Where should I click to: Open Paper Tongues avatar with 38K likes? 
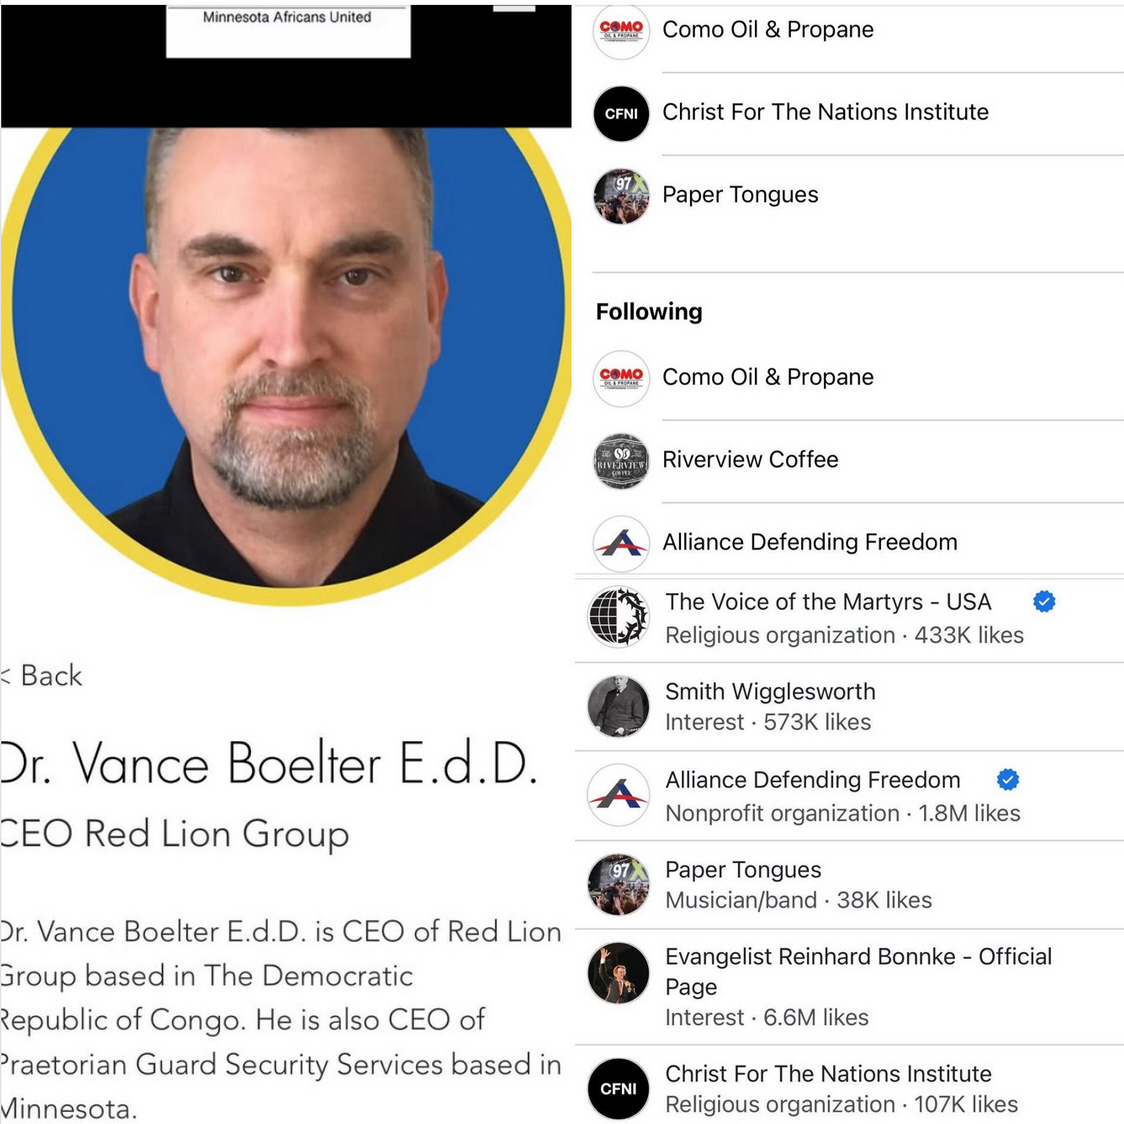click(618, 884)
